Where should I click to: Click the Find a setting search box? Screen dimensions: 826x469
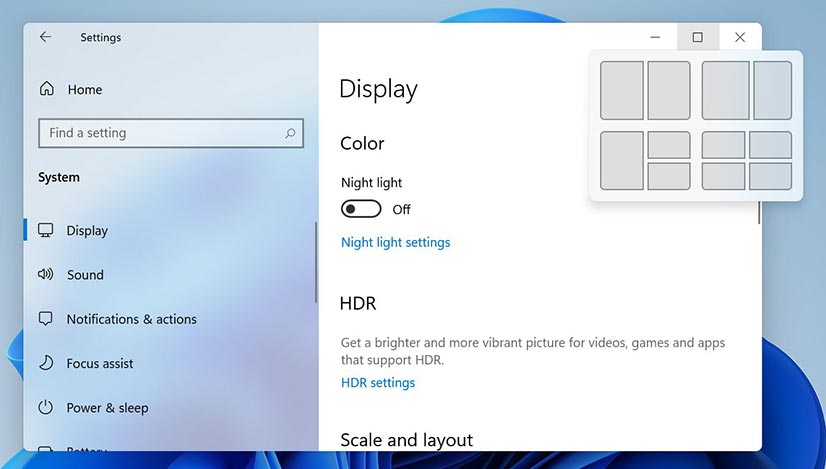click(171, 133)
